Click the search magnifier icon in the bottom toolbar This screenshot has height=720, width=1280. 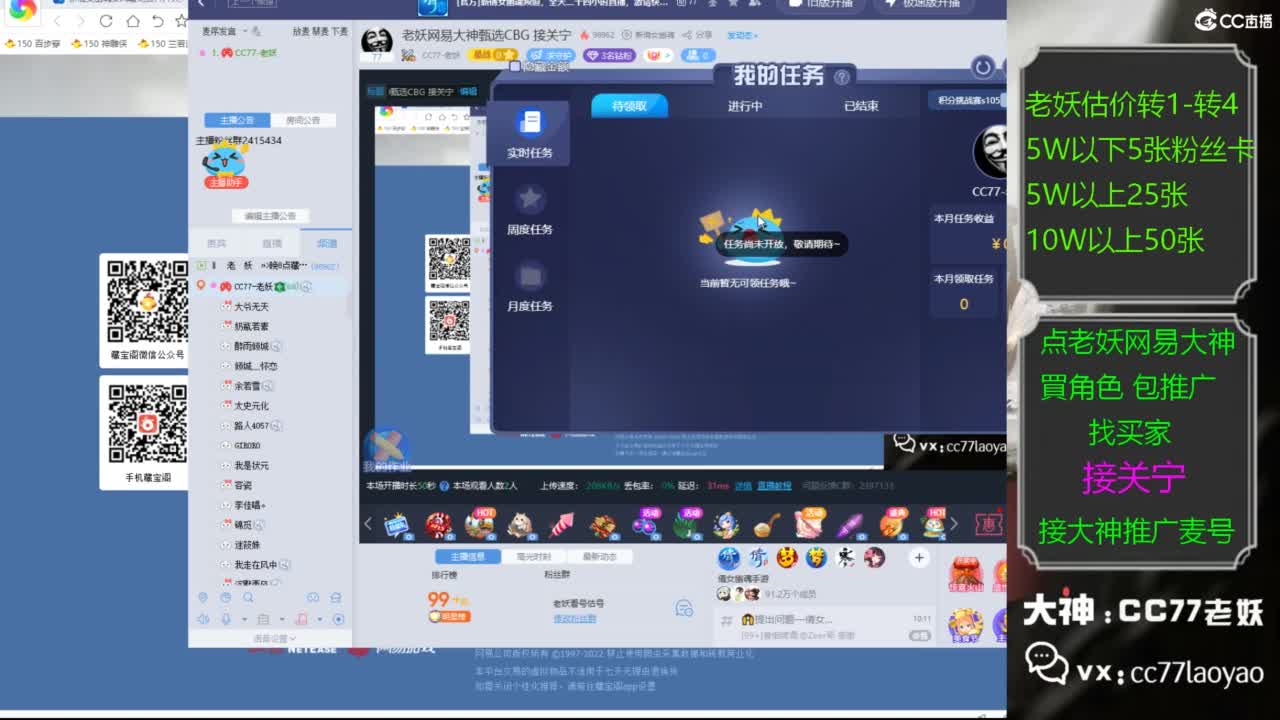pos(248,598)
